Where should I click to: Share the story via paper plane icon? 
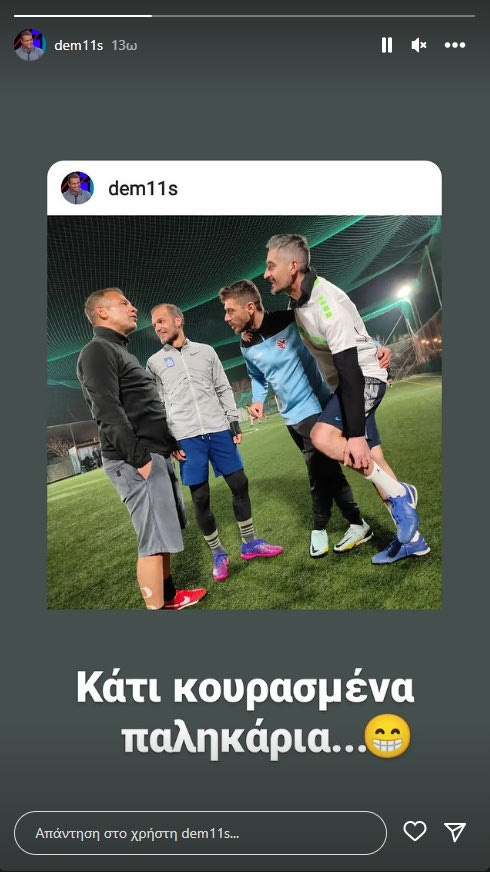(x=455, y=831)
